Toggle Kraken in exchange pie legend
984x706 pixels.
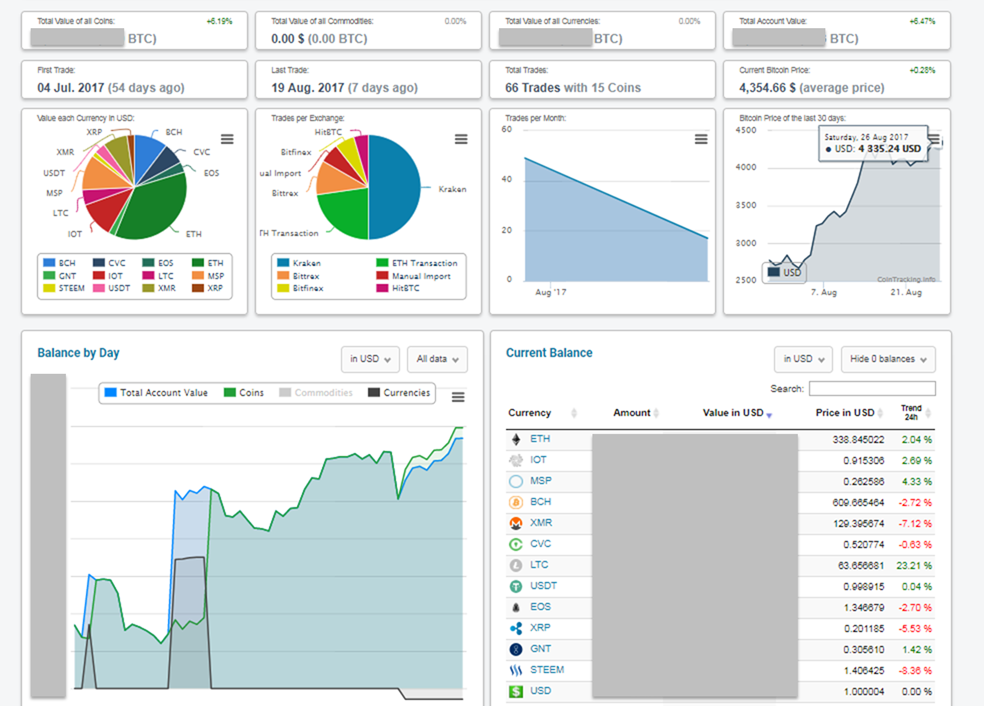[299, 263]
